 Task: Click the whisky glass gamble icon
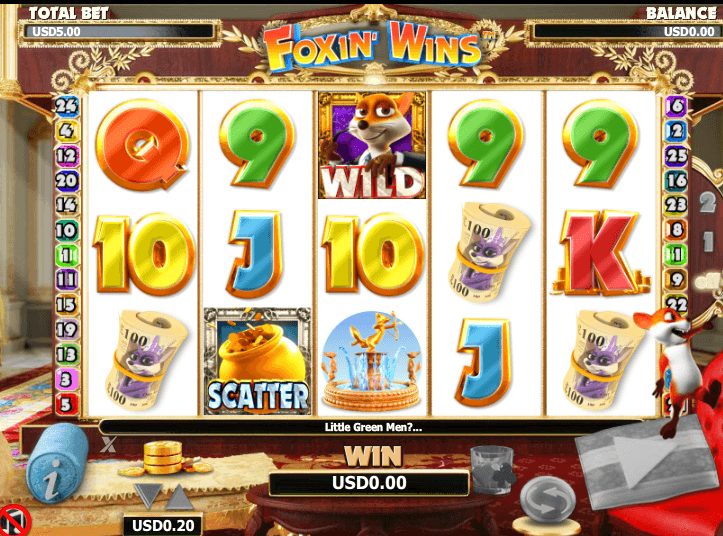click(x=493, y=470)
